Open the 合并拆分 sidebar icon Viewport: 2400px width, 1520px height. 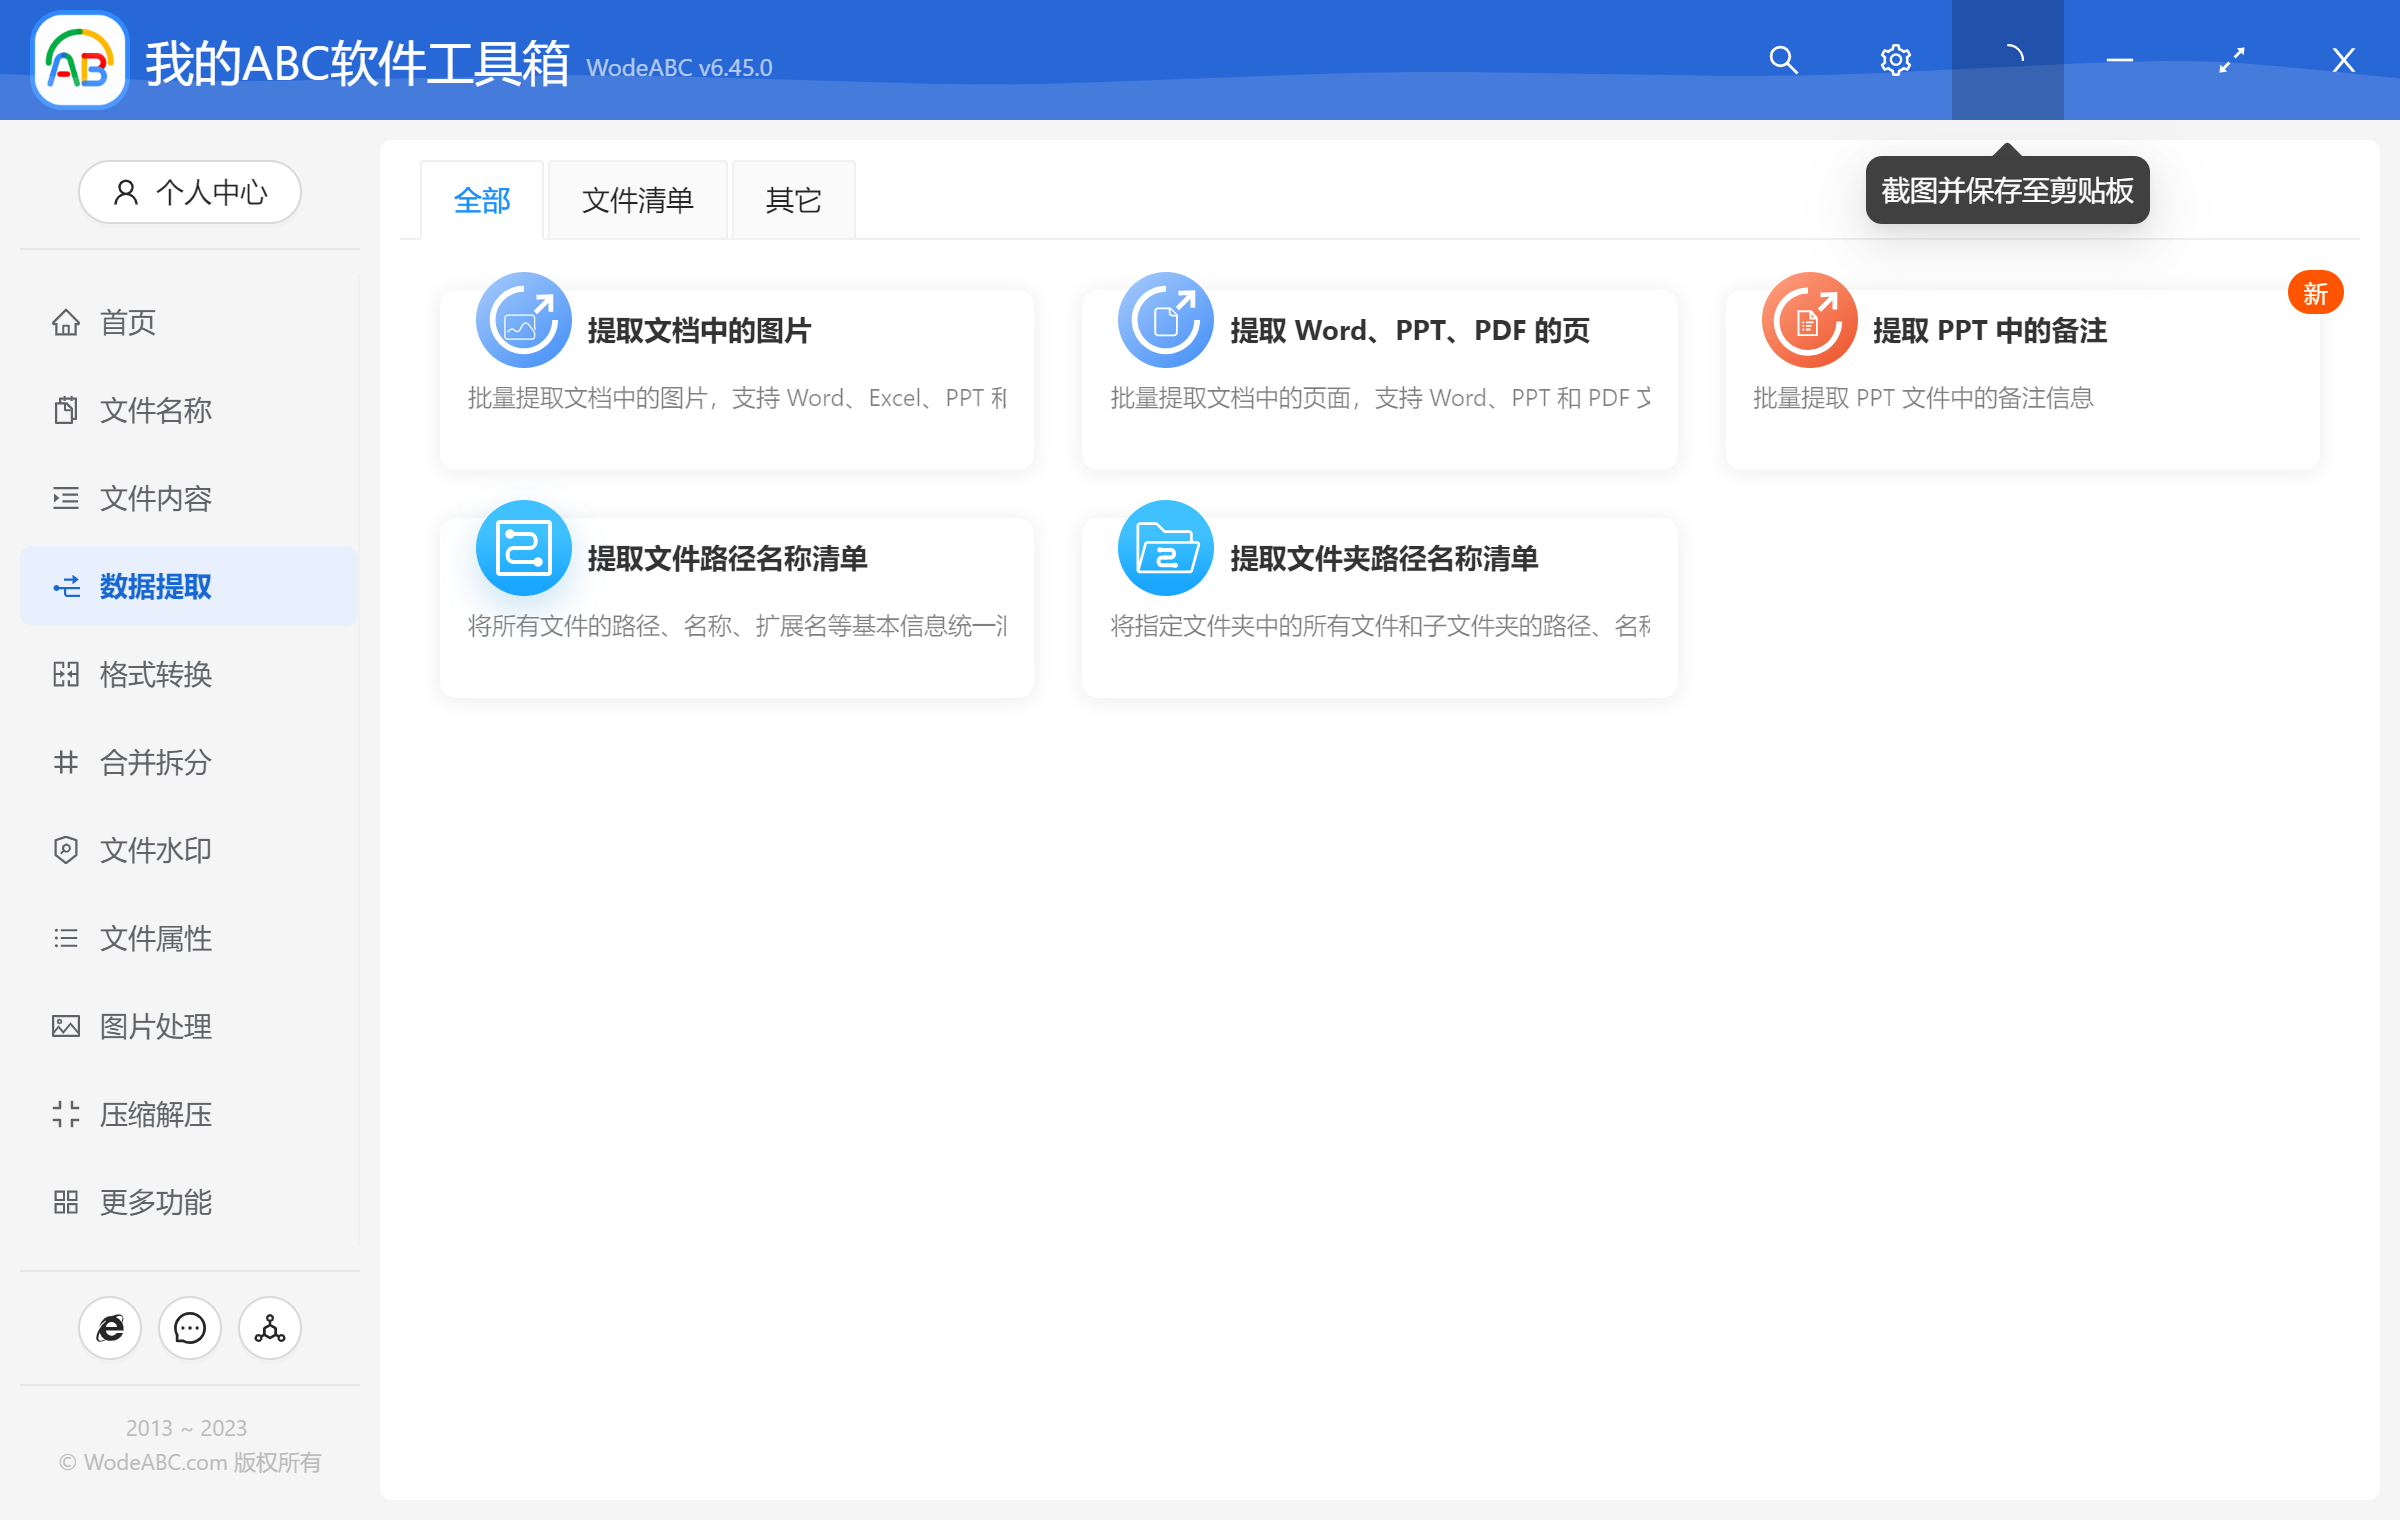tap(66, 763)
